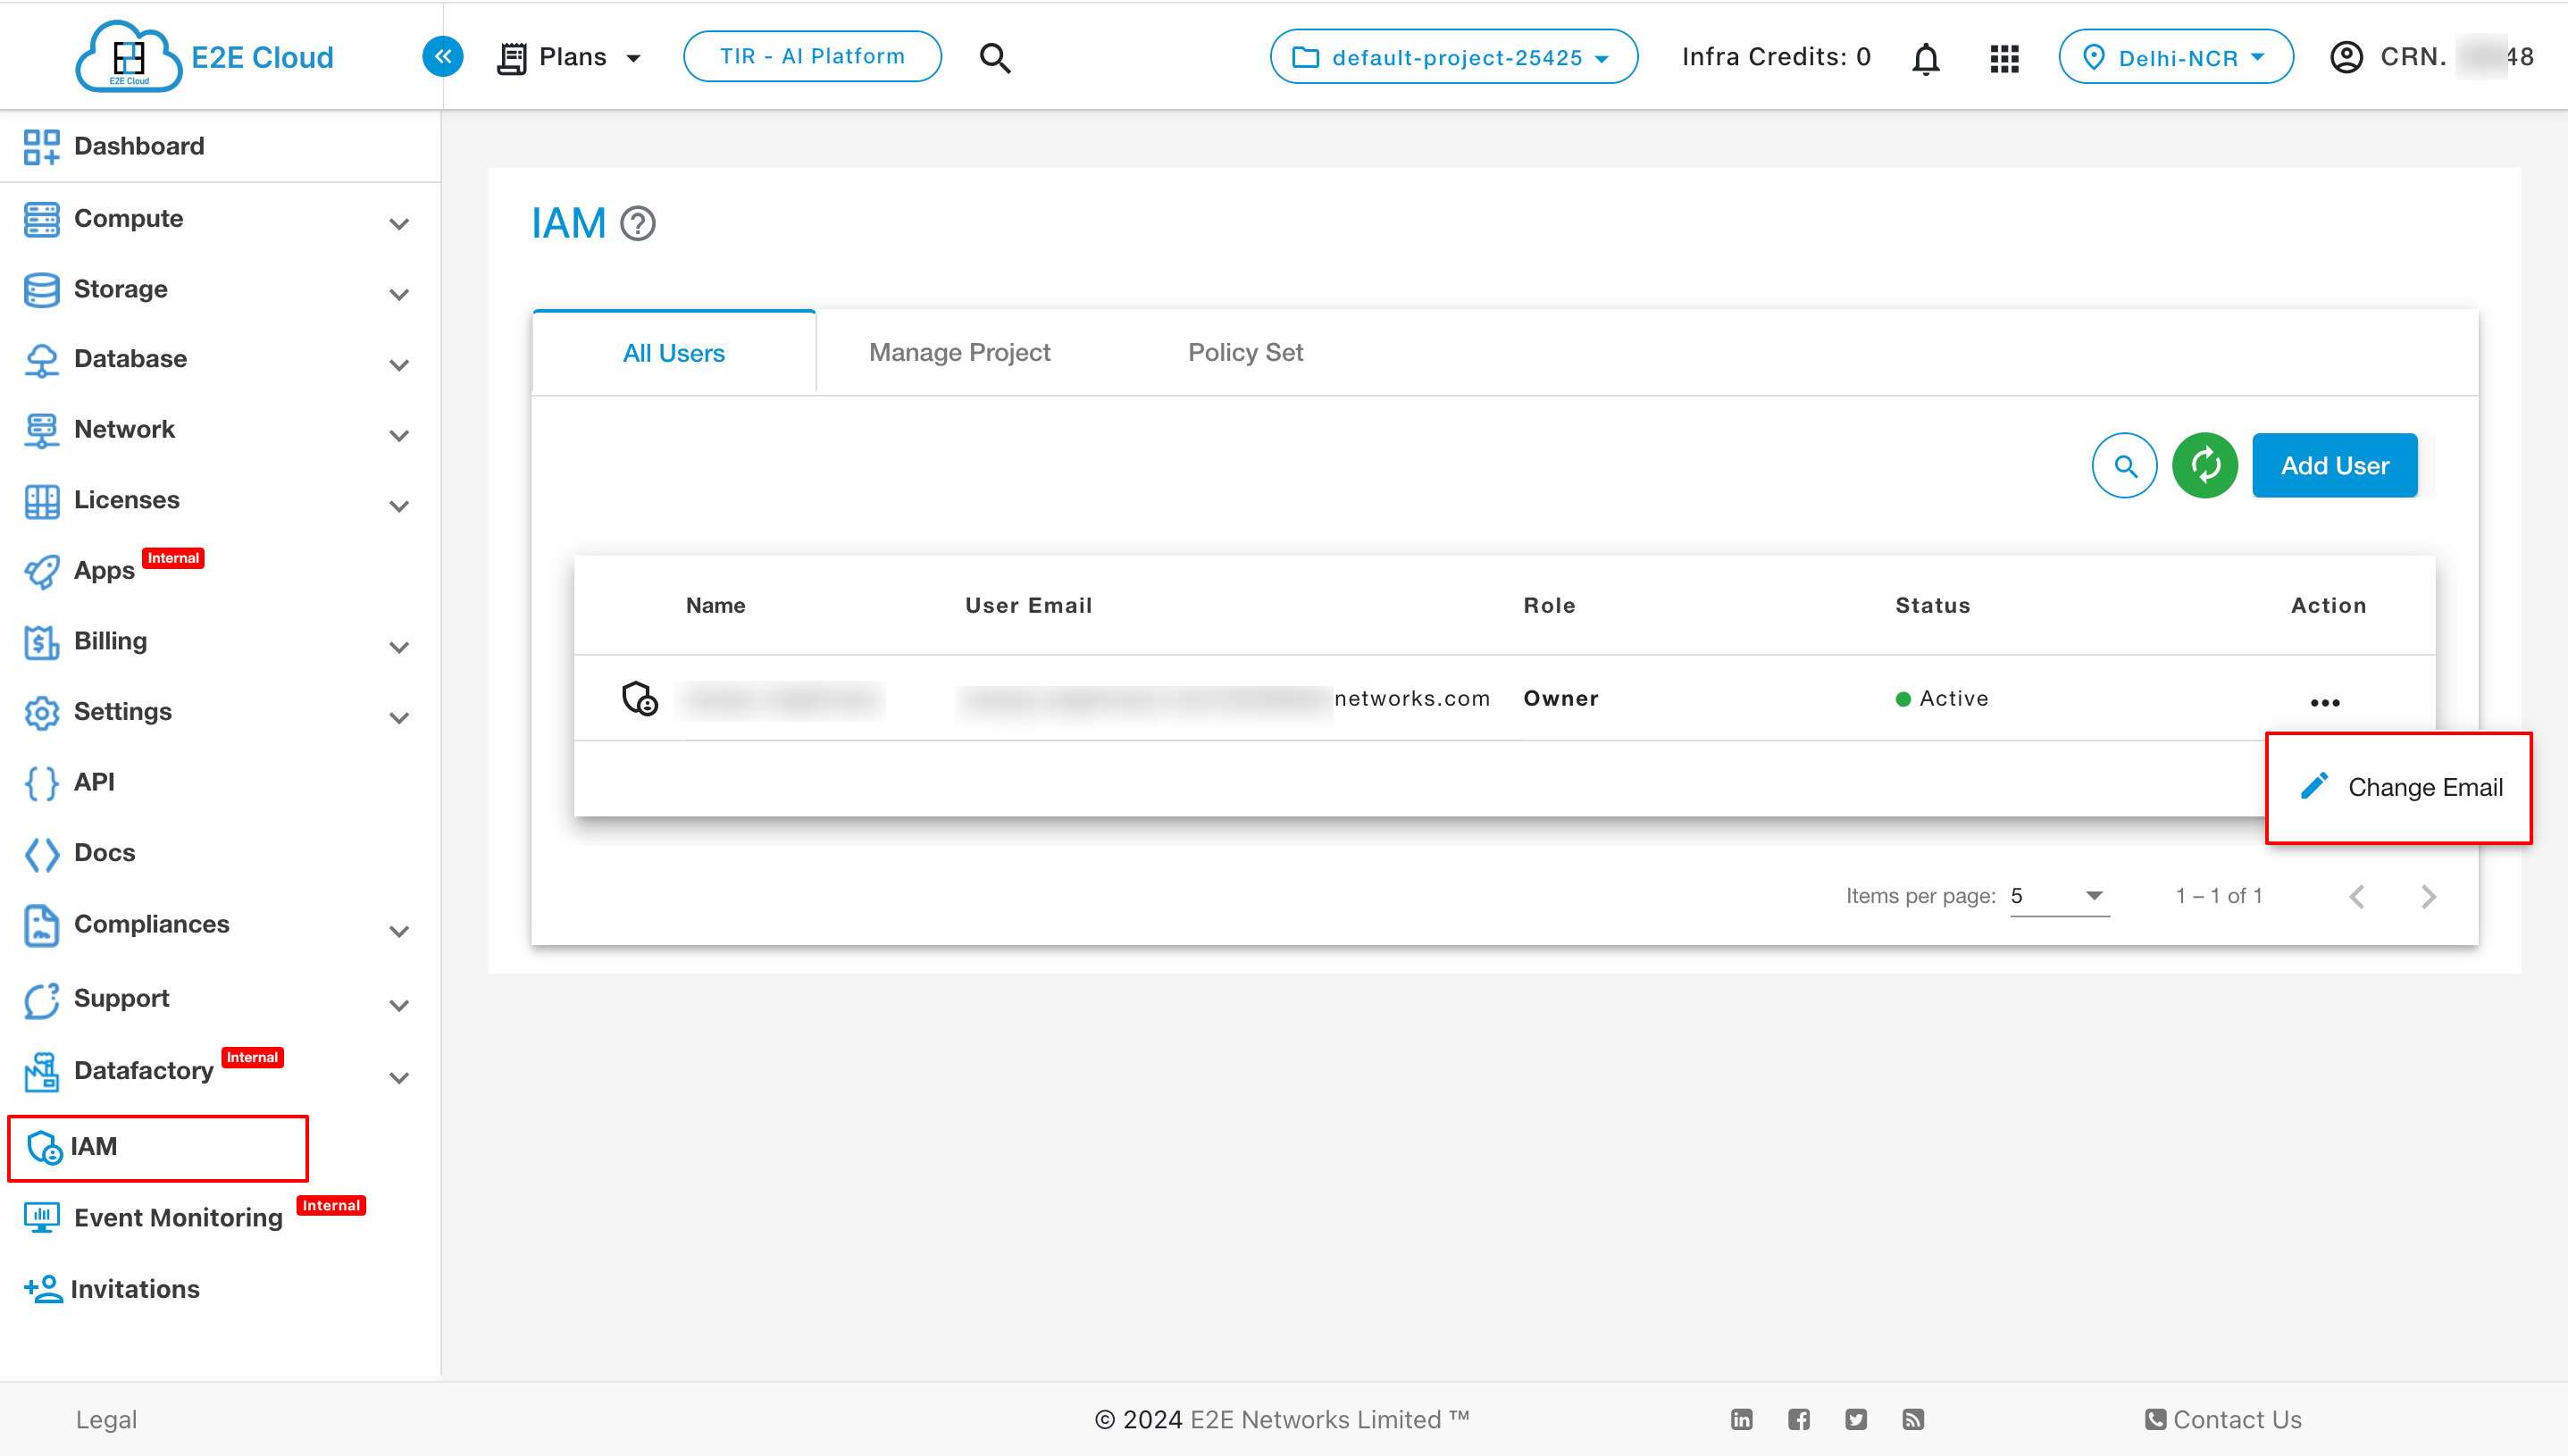2568x1456 pixels.
Task: Click the Network sidebar icon
Action: (x=42, y=430)
